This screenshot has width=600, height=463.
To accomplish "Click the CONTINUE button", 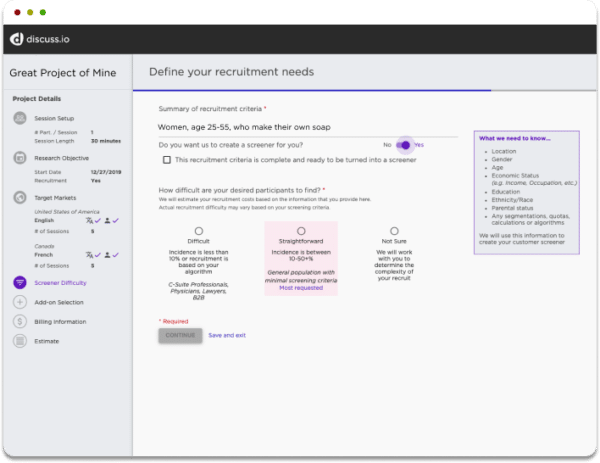I will [180, 335].
